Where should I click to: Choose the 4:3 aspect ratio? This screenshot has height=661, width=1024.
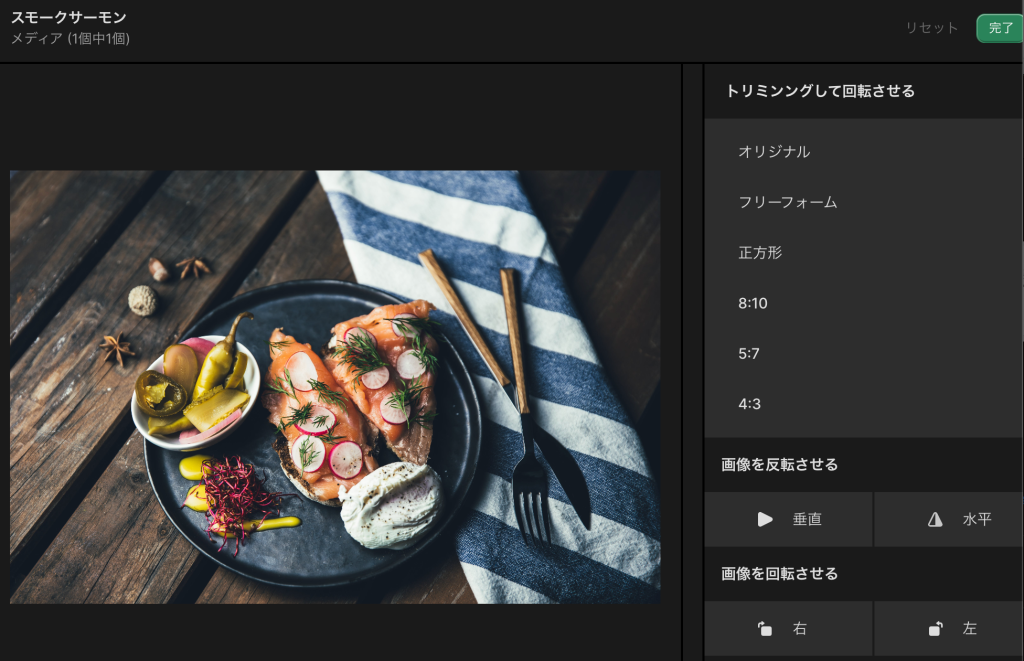pos(751,404)
